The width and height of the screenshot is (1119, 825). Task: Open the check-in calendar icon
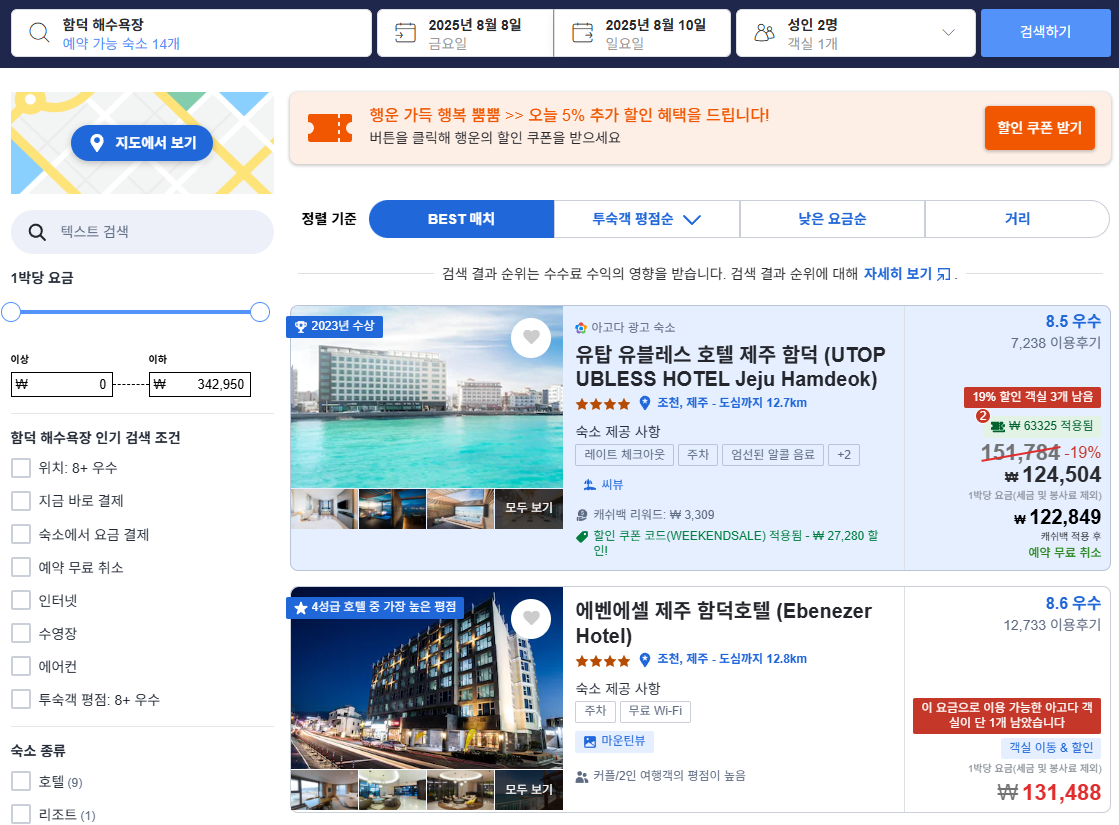point(405,32)
